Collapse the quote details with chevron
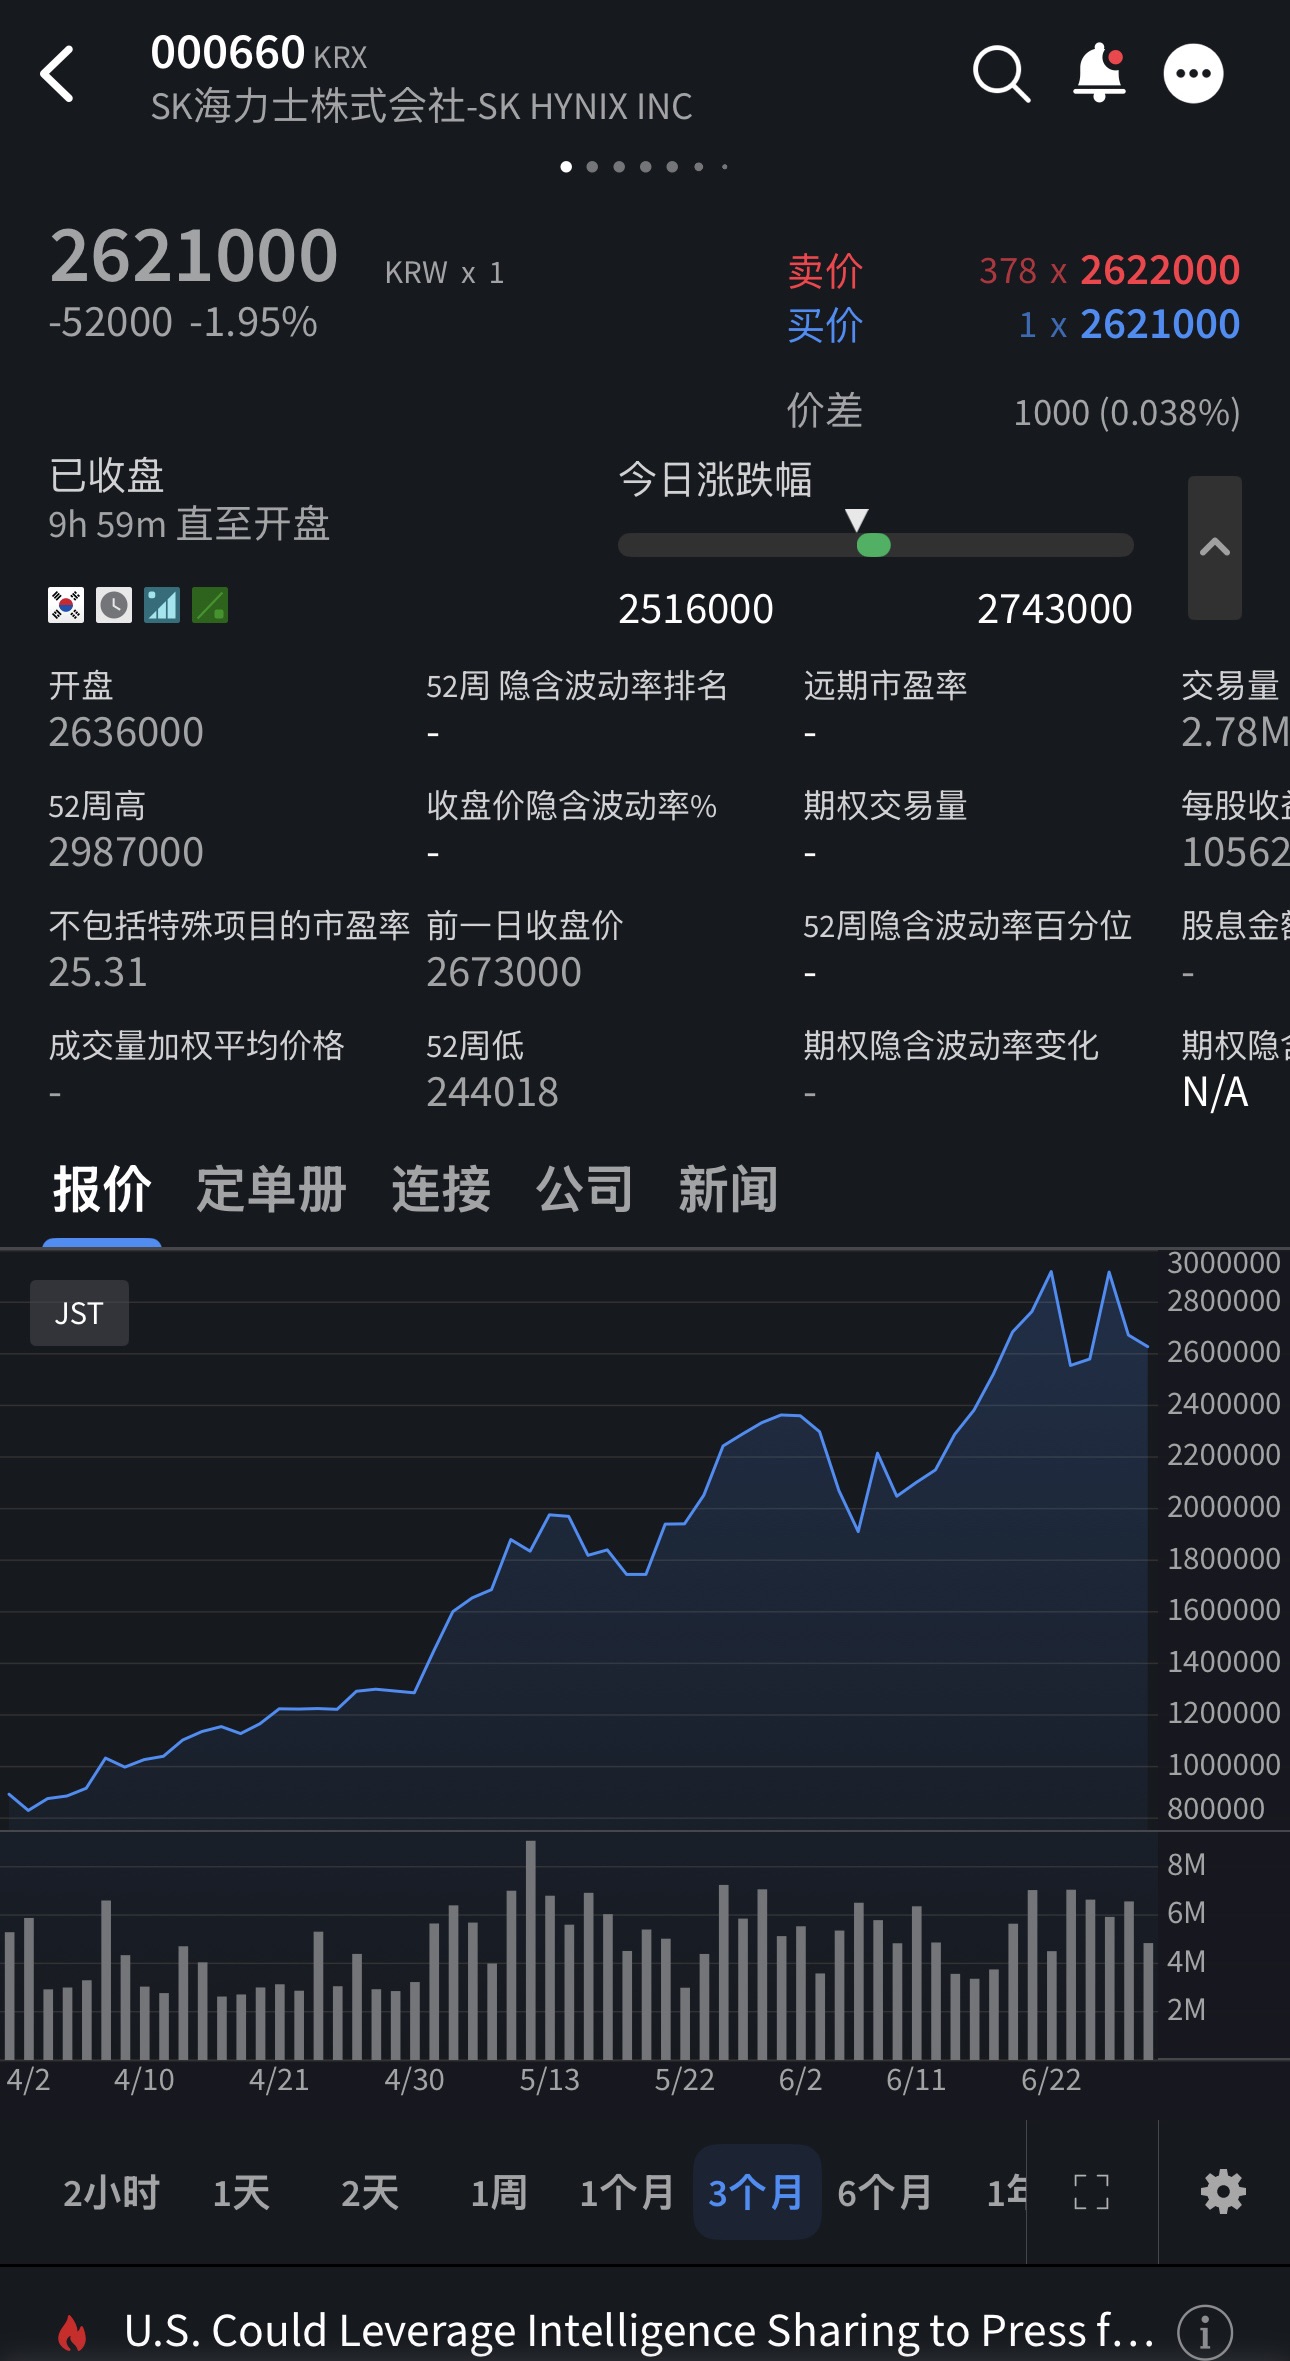 point(1215,548)
